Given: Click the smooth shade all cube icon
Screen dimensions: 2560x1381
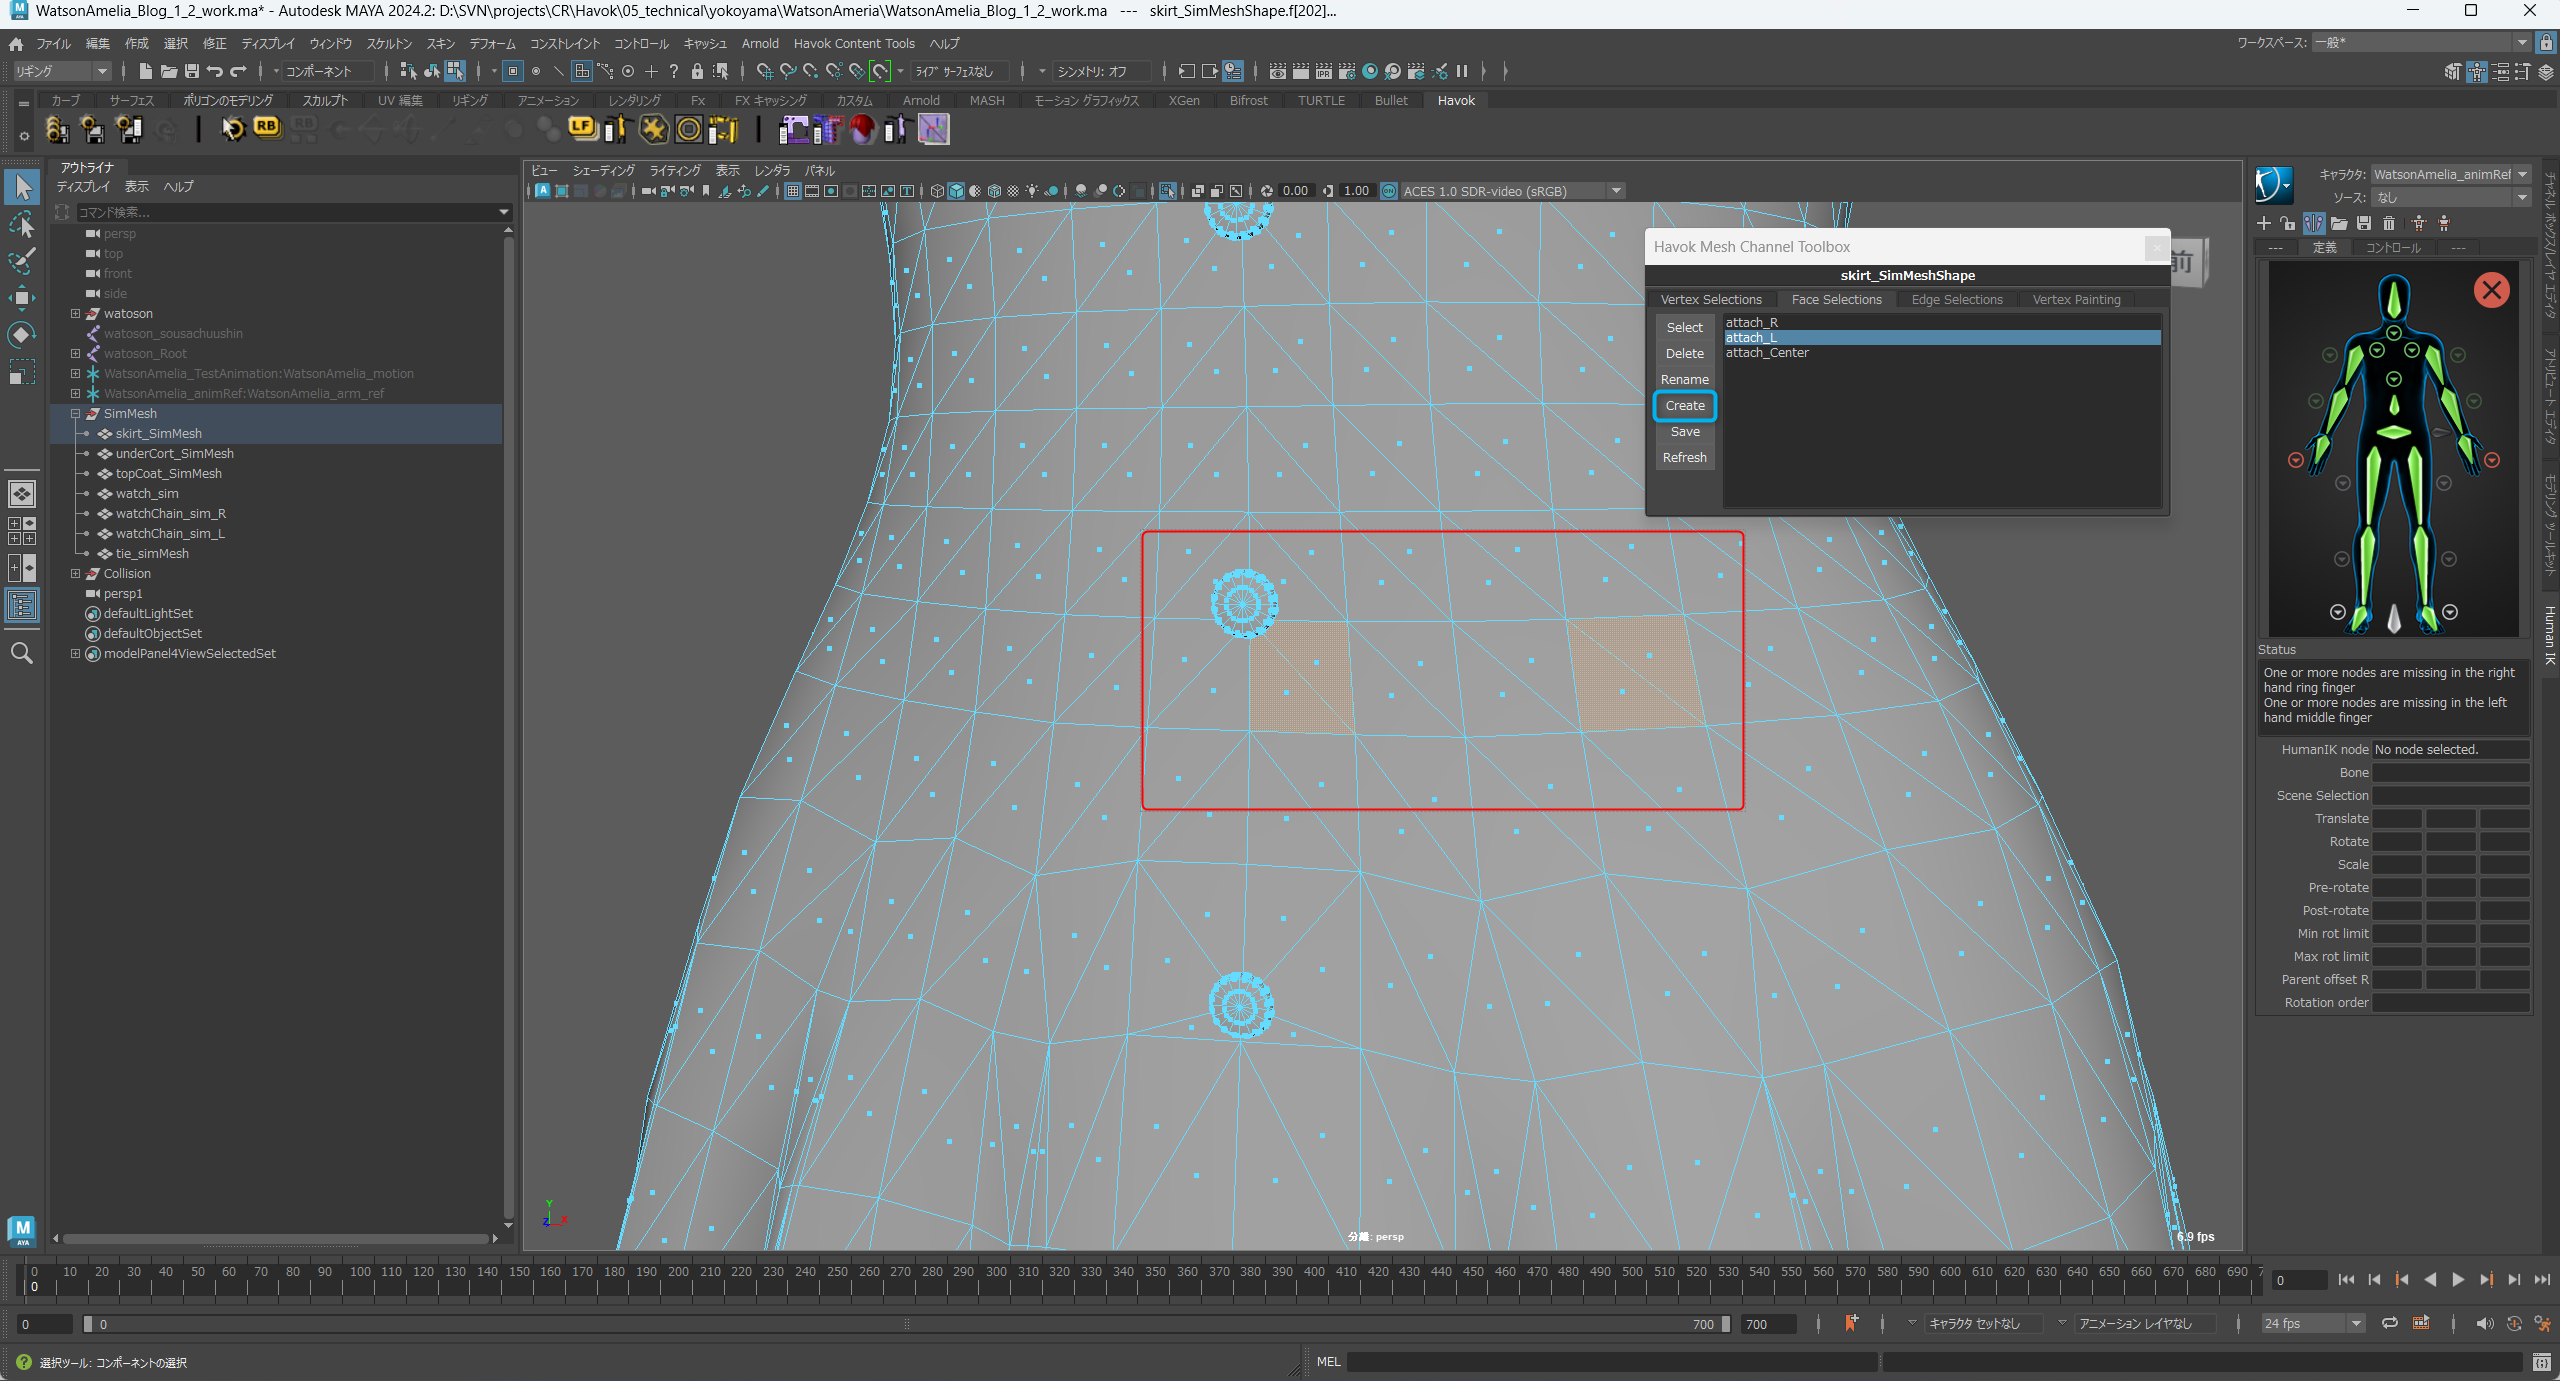Looking at the screenshot, I should [956, 191].
